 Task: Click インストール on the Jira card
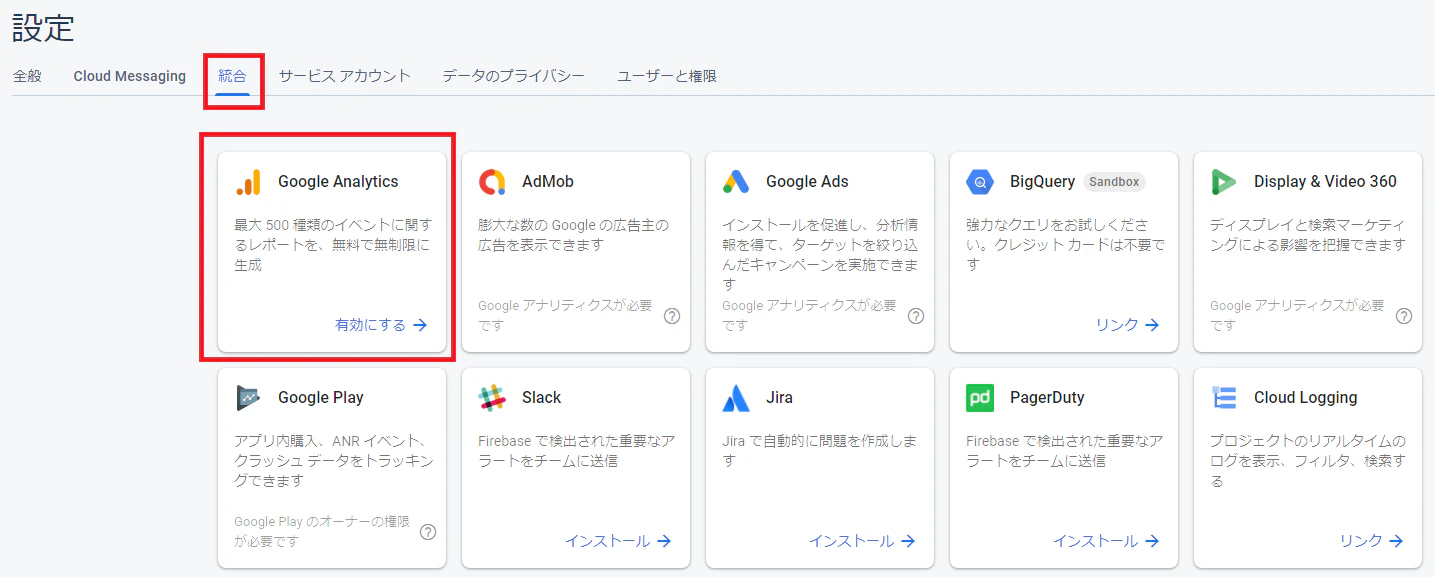pos(862,541)
